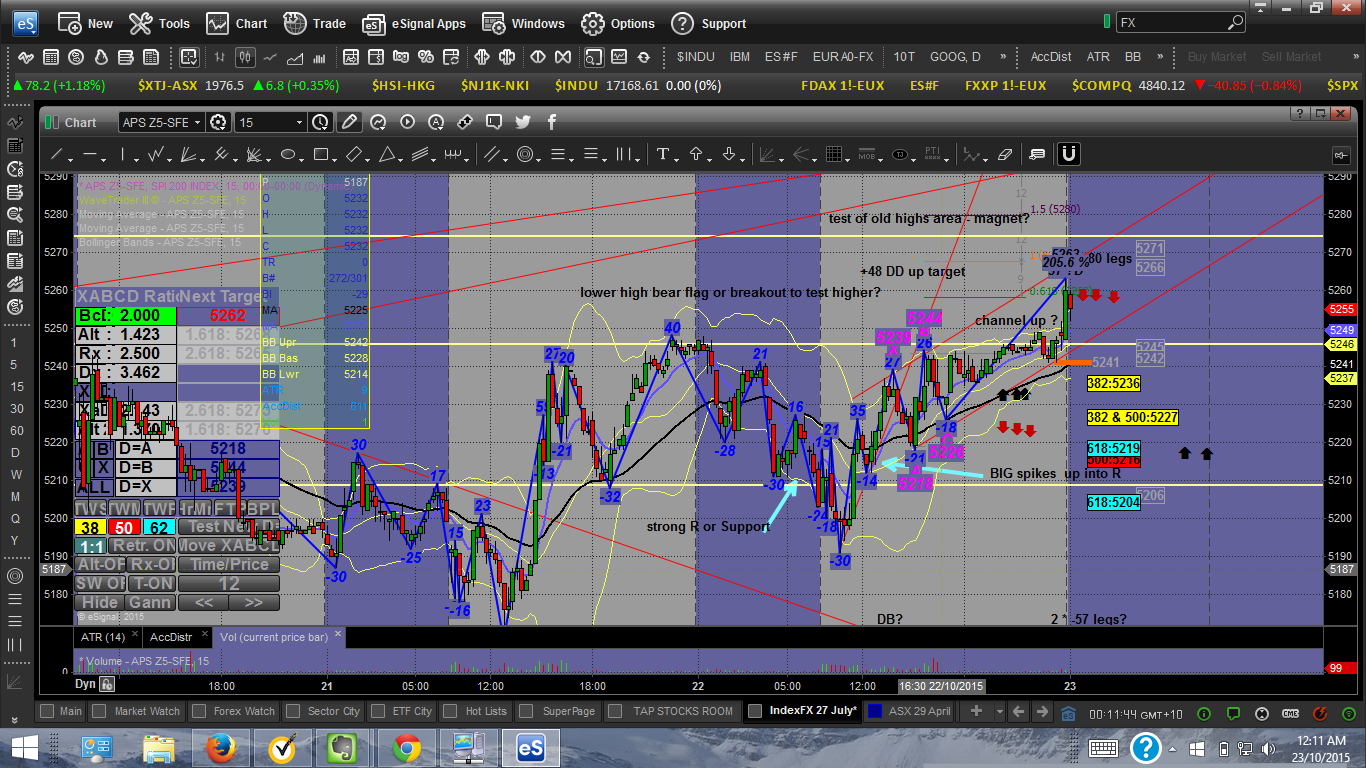Viewport: 1366px width, 768px height.
Task: Show more studies chevron after BB
Action: point(1160,57)
